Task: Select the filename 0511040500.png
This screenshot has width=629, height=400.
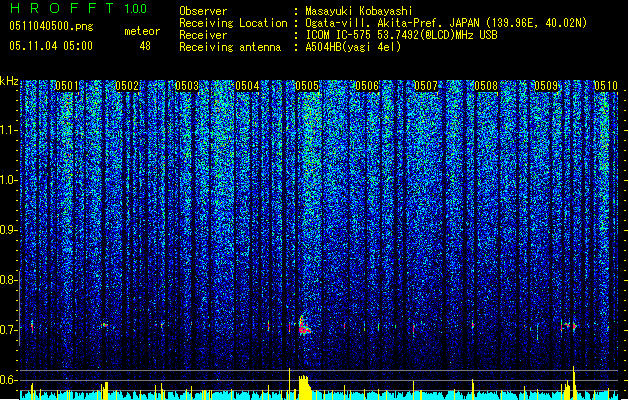Action: tap(51, 27)
